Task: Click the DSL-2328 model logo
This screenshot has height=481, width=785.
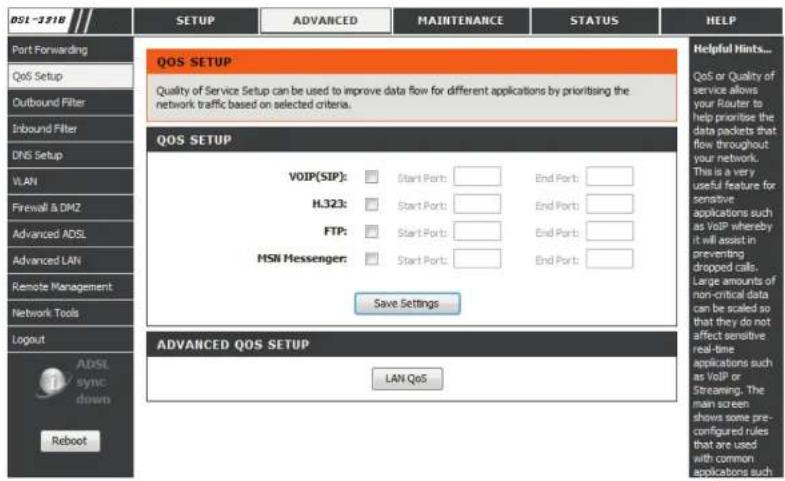Action: (38, 21)
